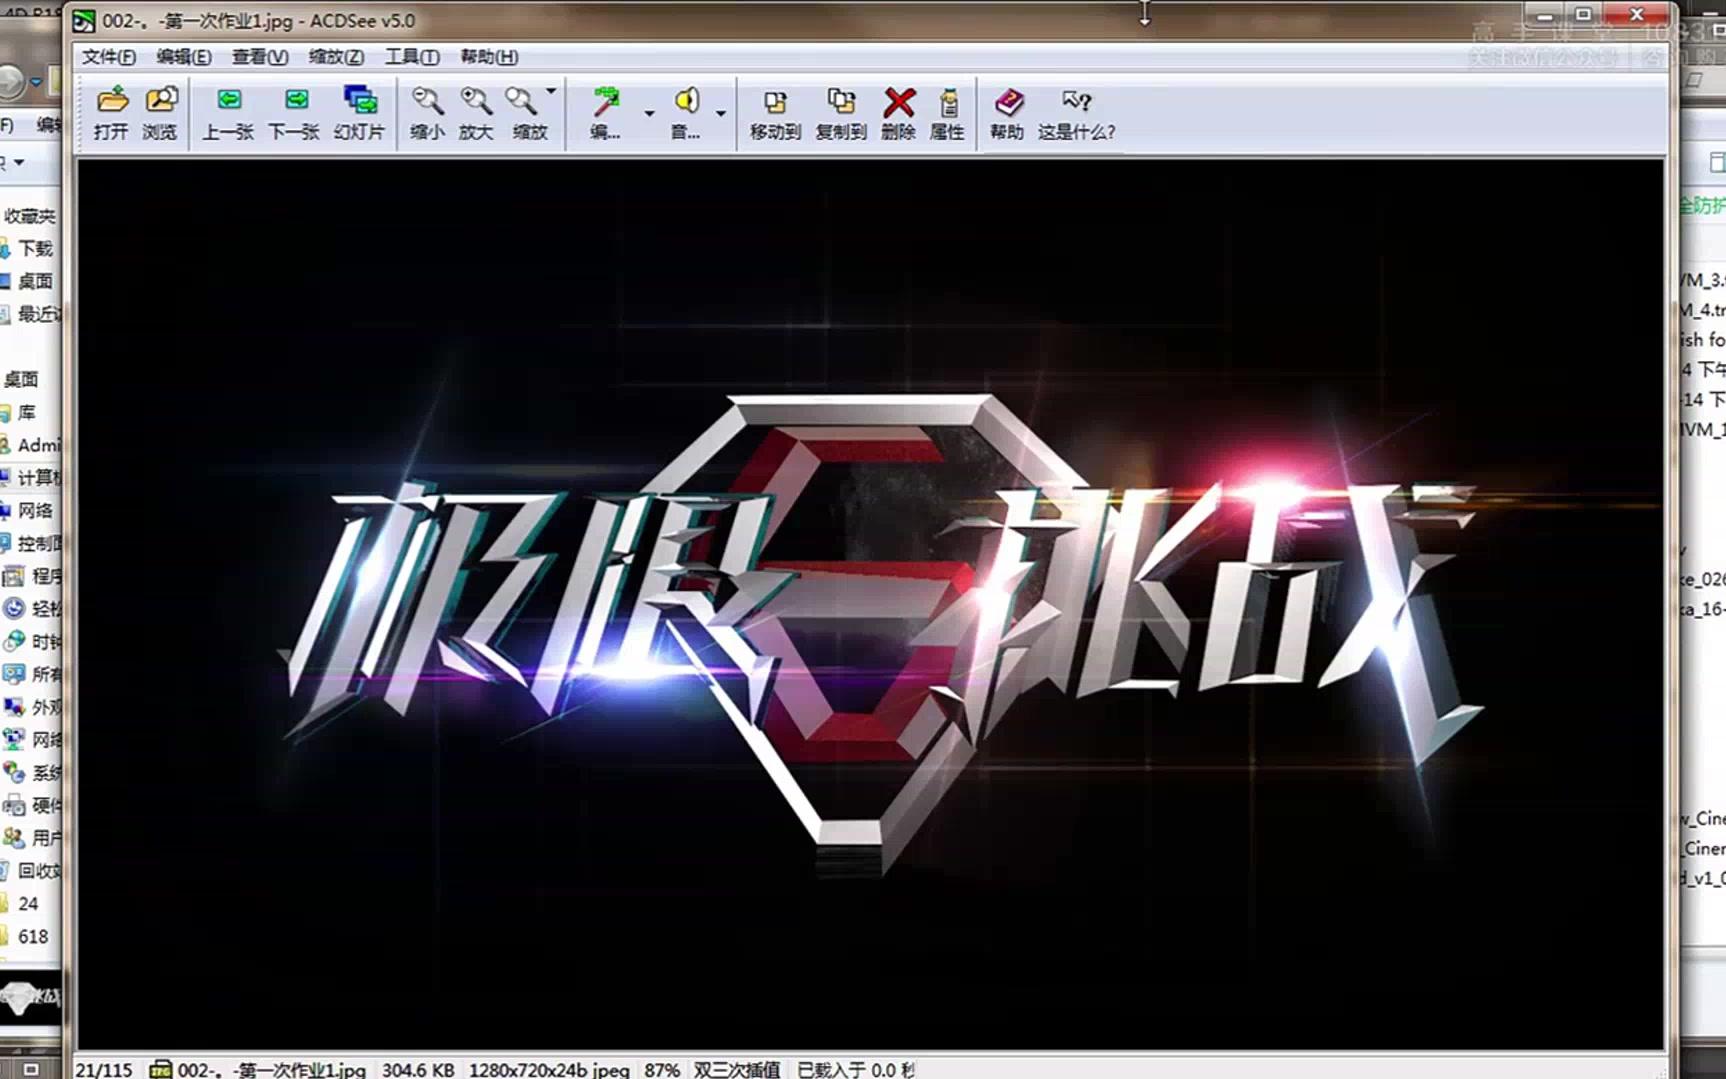Image resolution: width=1726 pixels, height=1079 pixels.
Task: Delete the image with 删除 red X
Action: [x=899, y=101]
